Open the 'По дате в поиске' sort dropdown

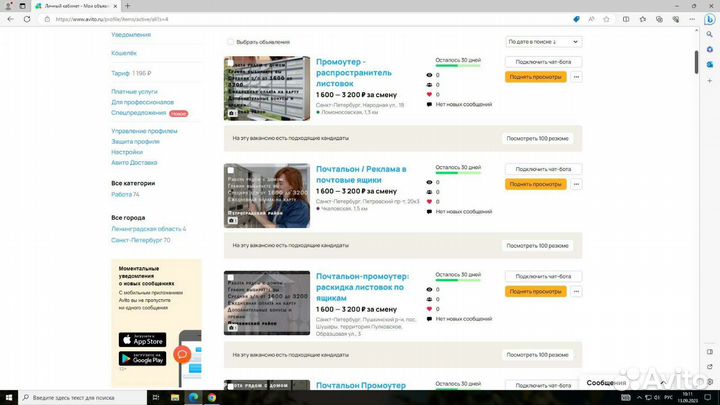point(544,42)
